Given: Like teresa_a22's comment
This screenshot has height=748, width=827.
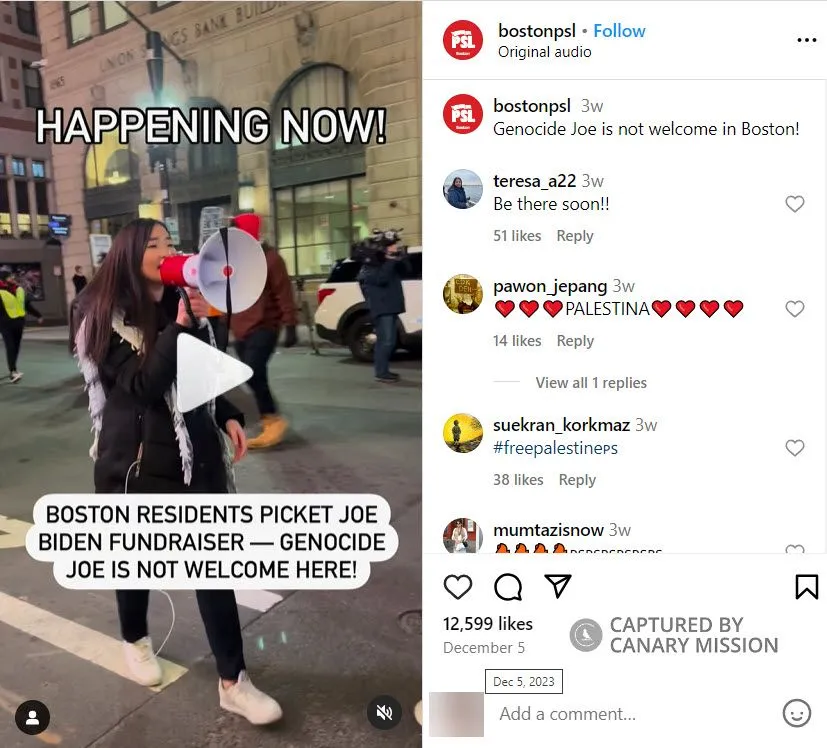Looking at the screenshot, I should tap(795, 204).
